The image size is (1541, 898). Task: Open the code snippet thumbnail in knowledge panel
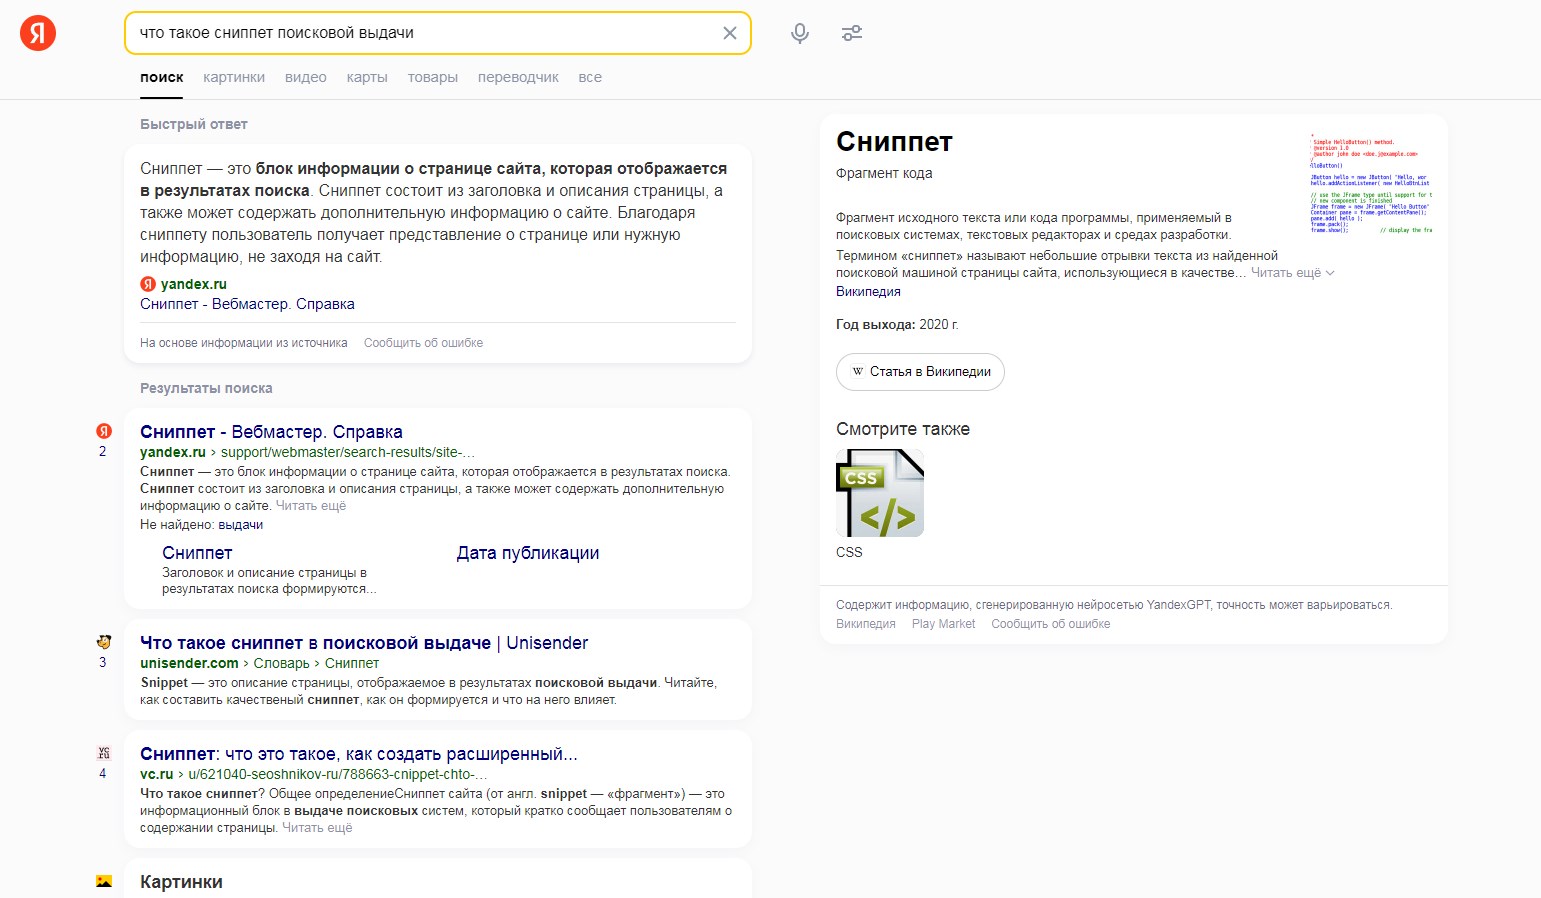[x=1371, y=183]
